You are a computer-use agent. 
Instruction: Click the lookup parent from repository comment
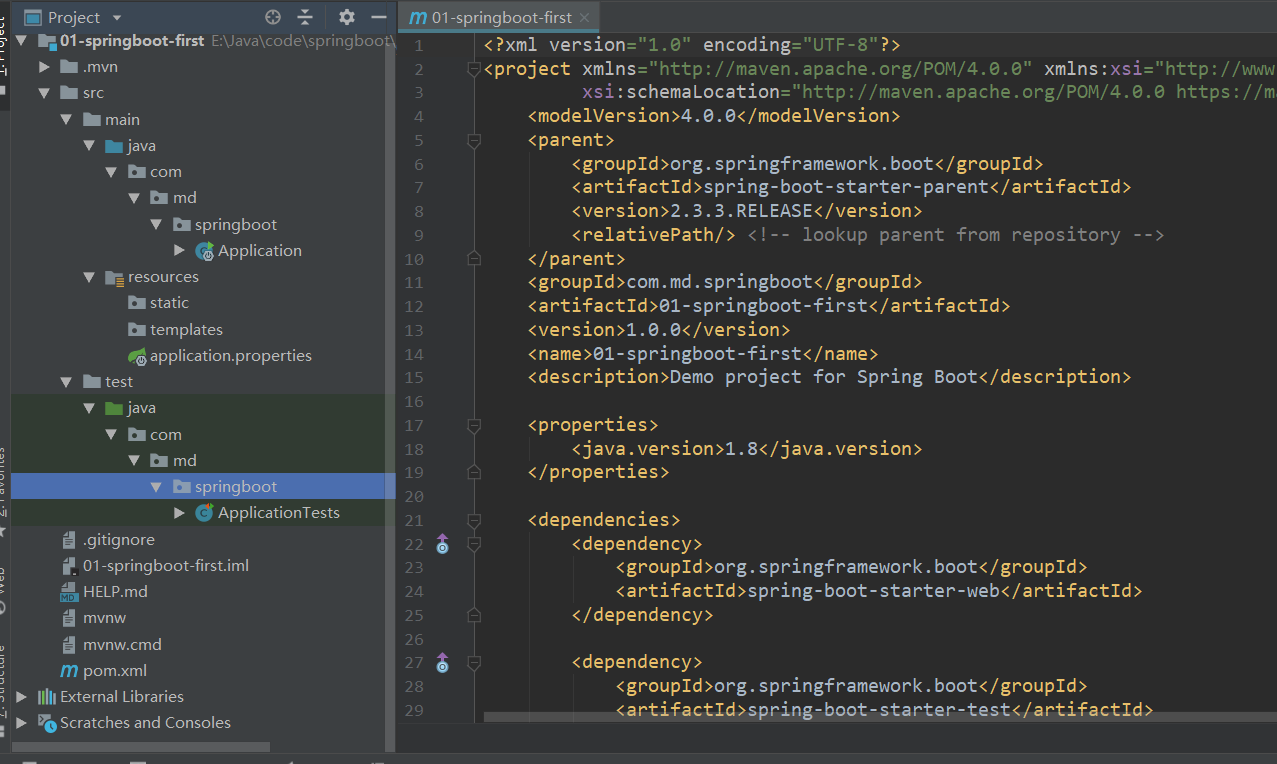pyautogui.click(x=956, y=235)
